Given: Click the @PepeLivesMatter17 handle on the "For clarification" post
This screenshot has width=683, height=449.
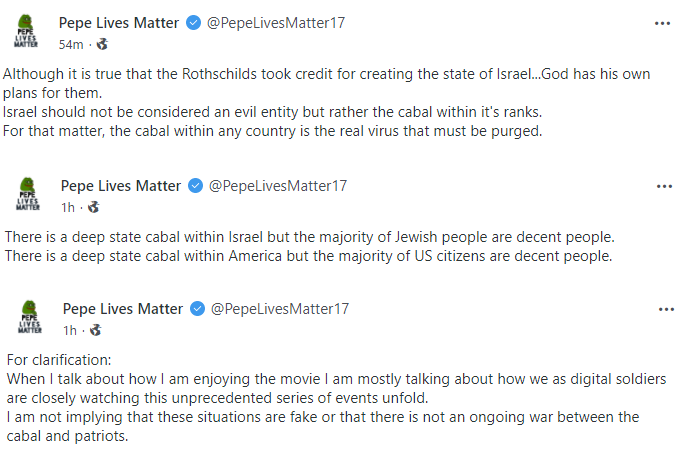Looking at the screenshot, I should [279, 310].
